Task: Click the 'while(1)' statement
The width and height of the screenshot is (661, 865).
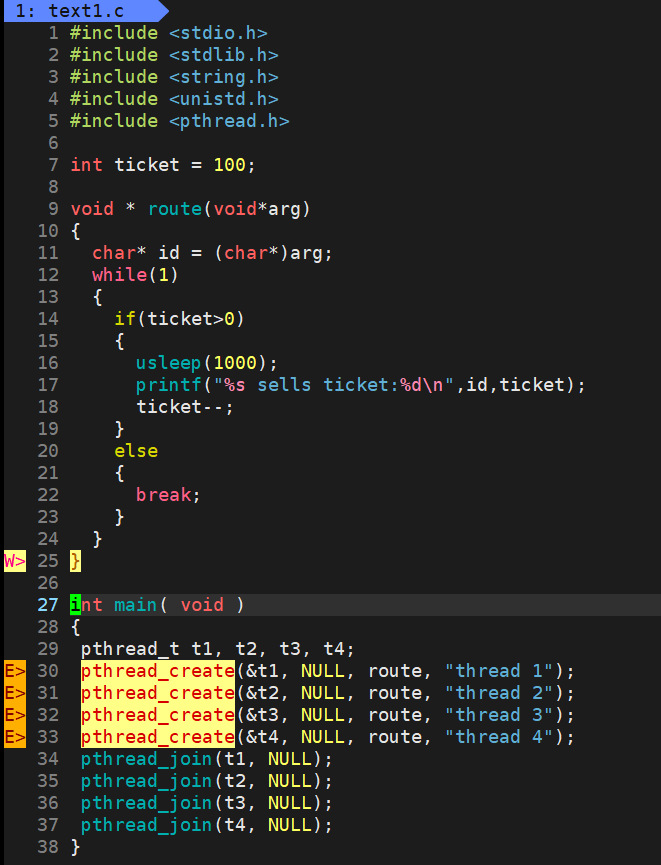Action: click(135, 275)
